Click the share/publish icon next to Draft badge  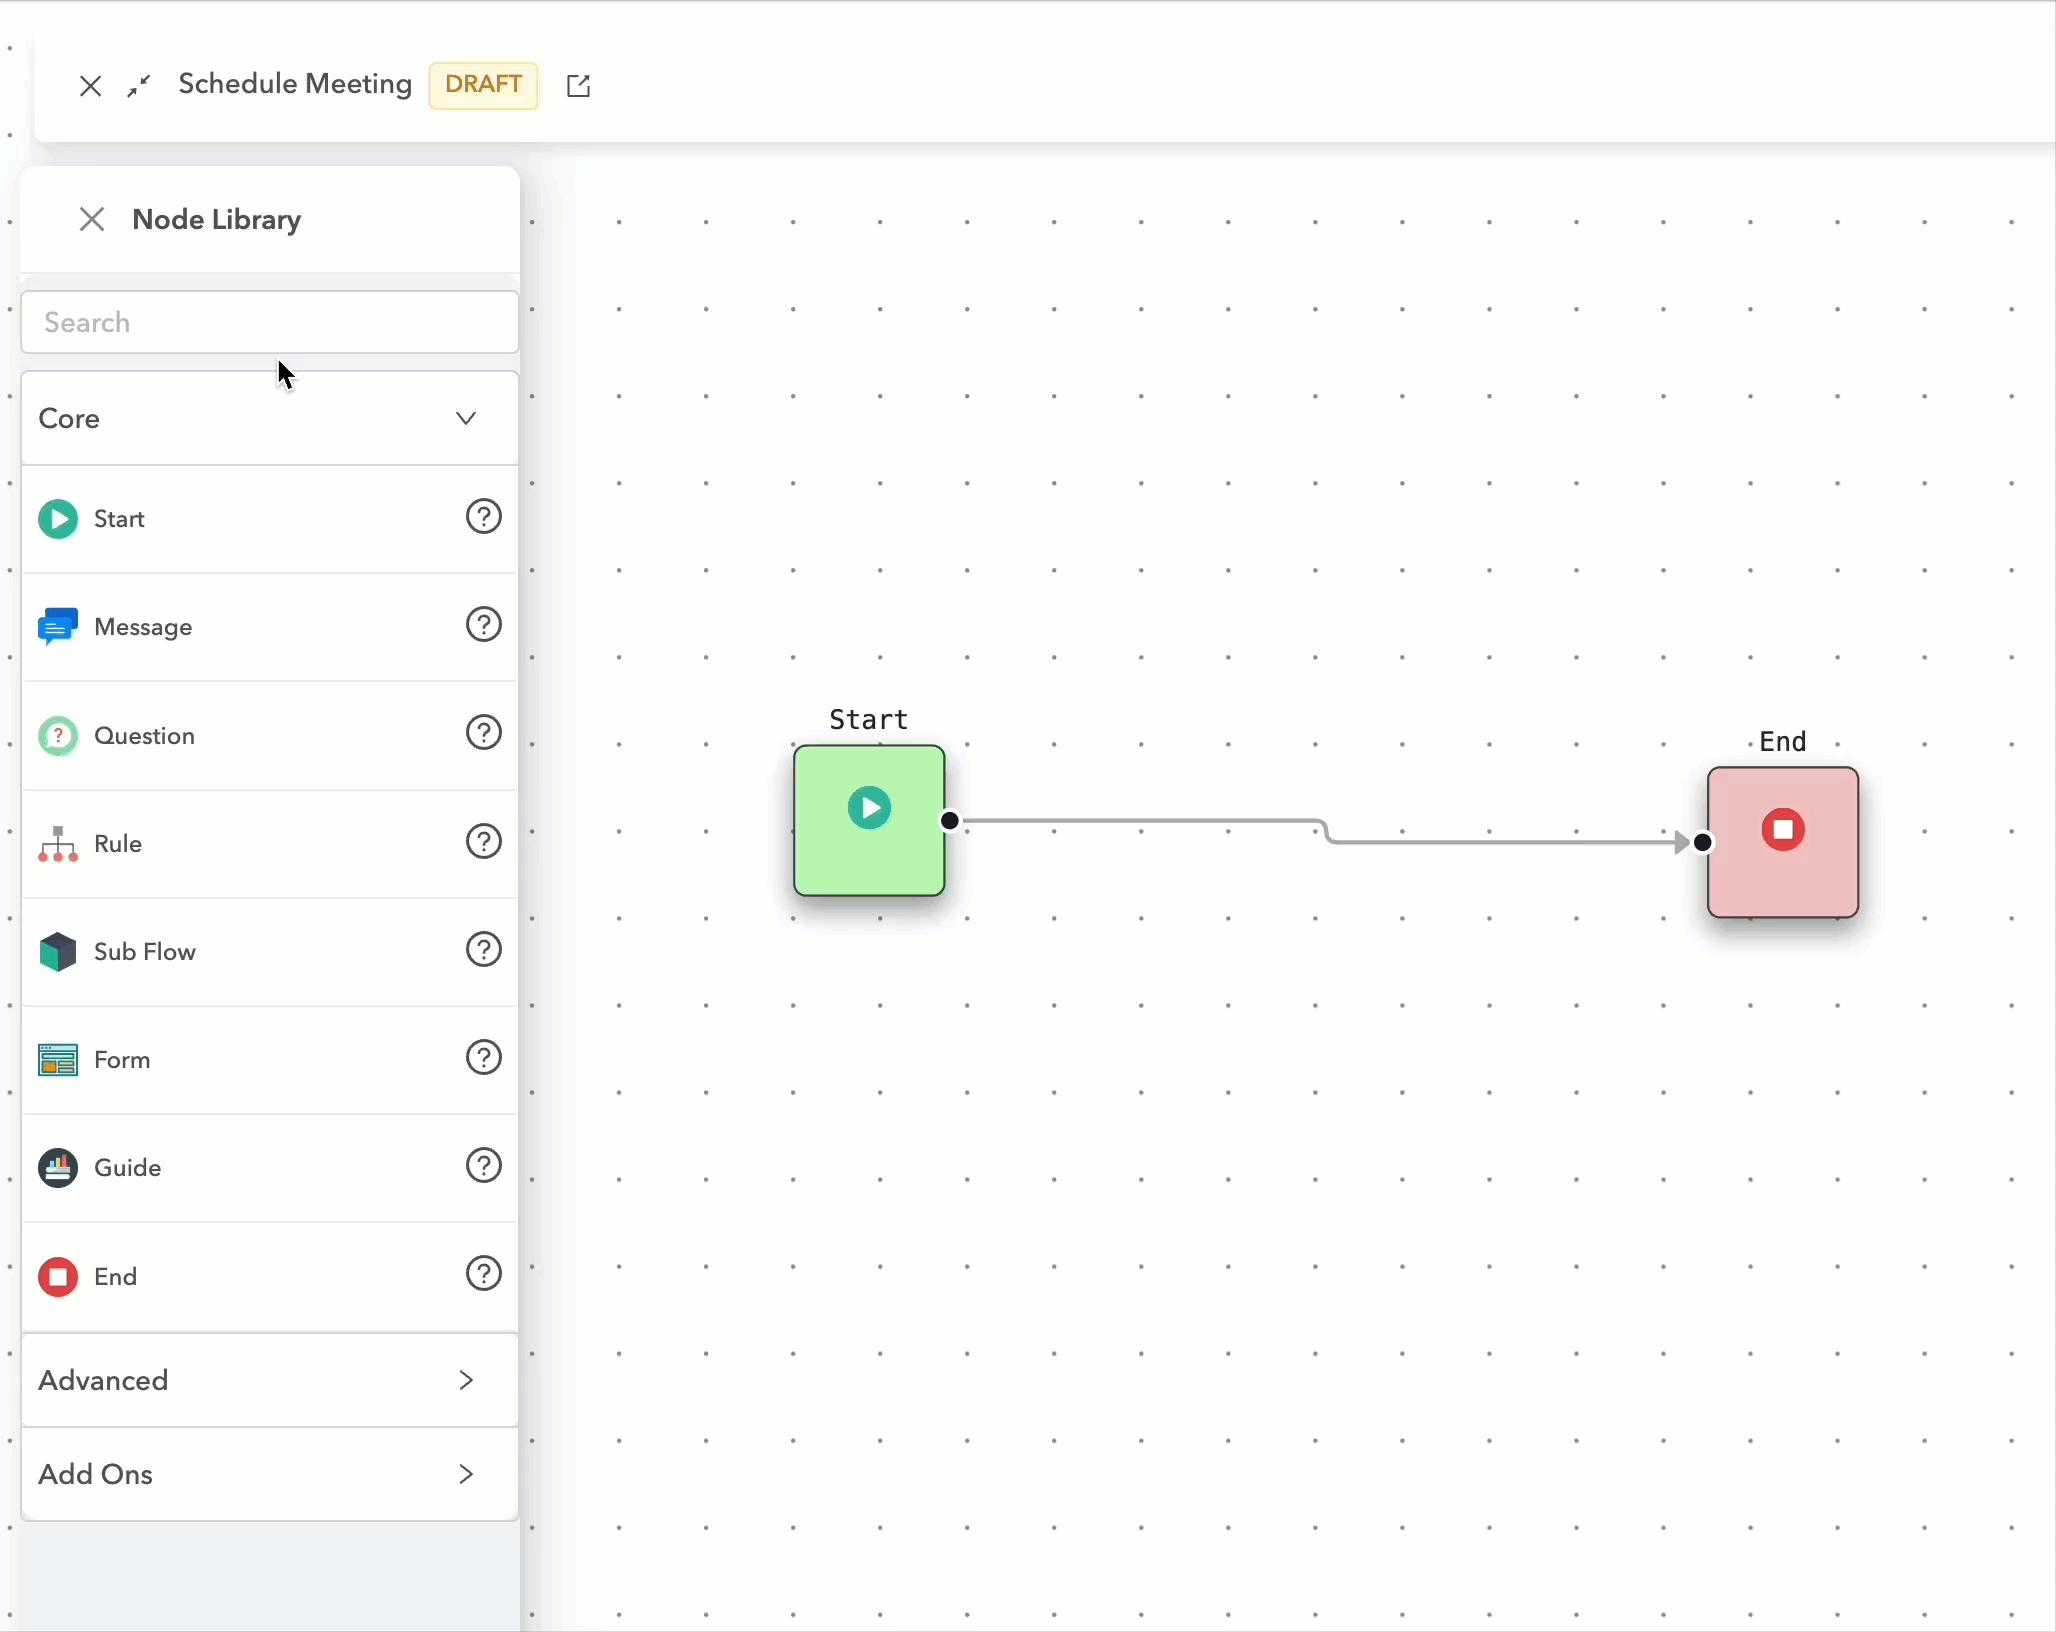click(x=578, y=85)
